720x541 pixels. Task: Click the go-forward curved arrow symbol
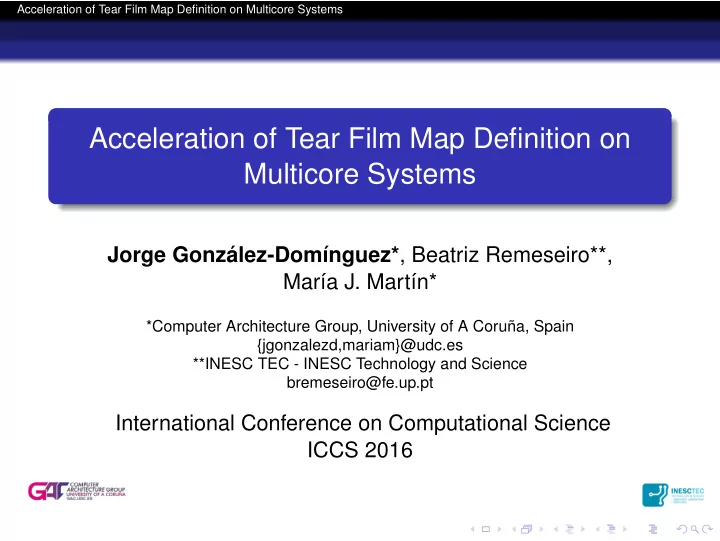[x=708, y=529]
